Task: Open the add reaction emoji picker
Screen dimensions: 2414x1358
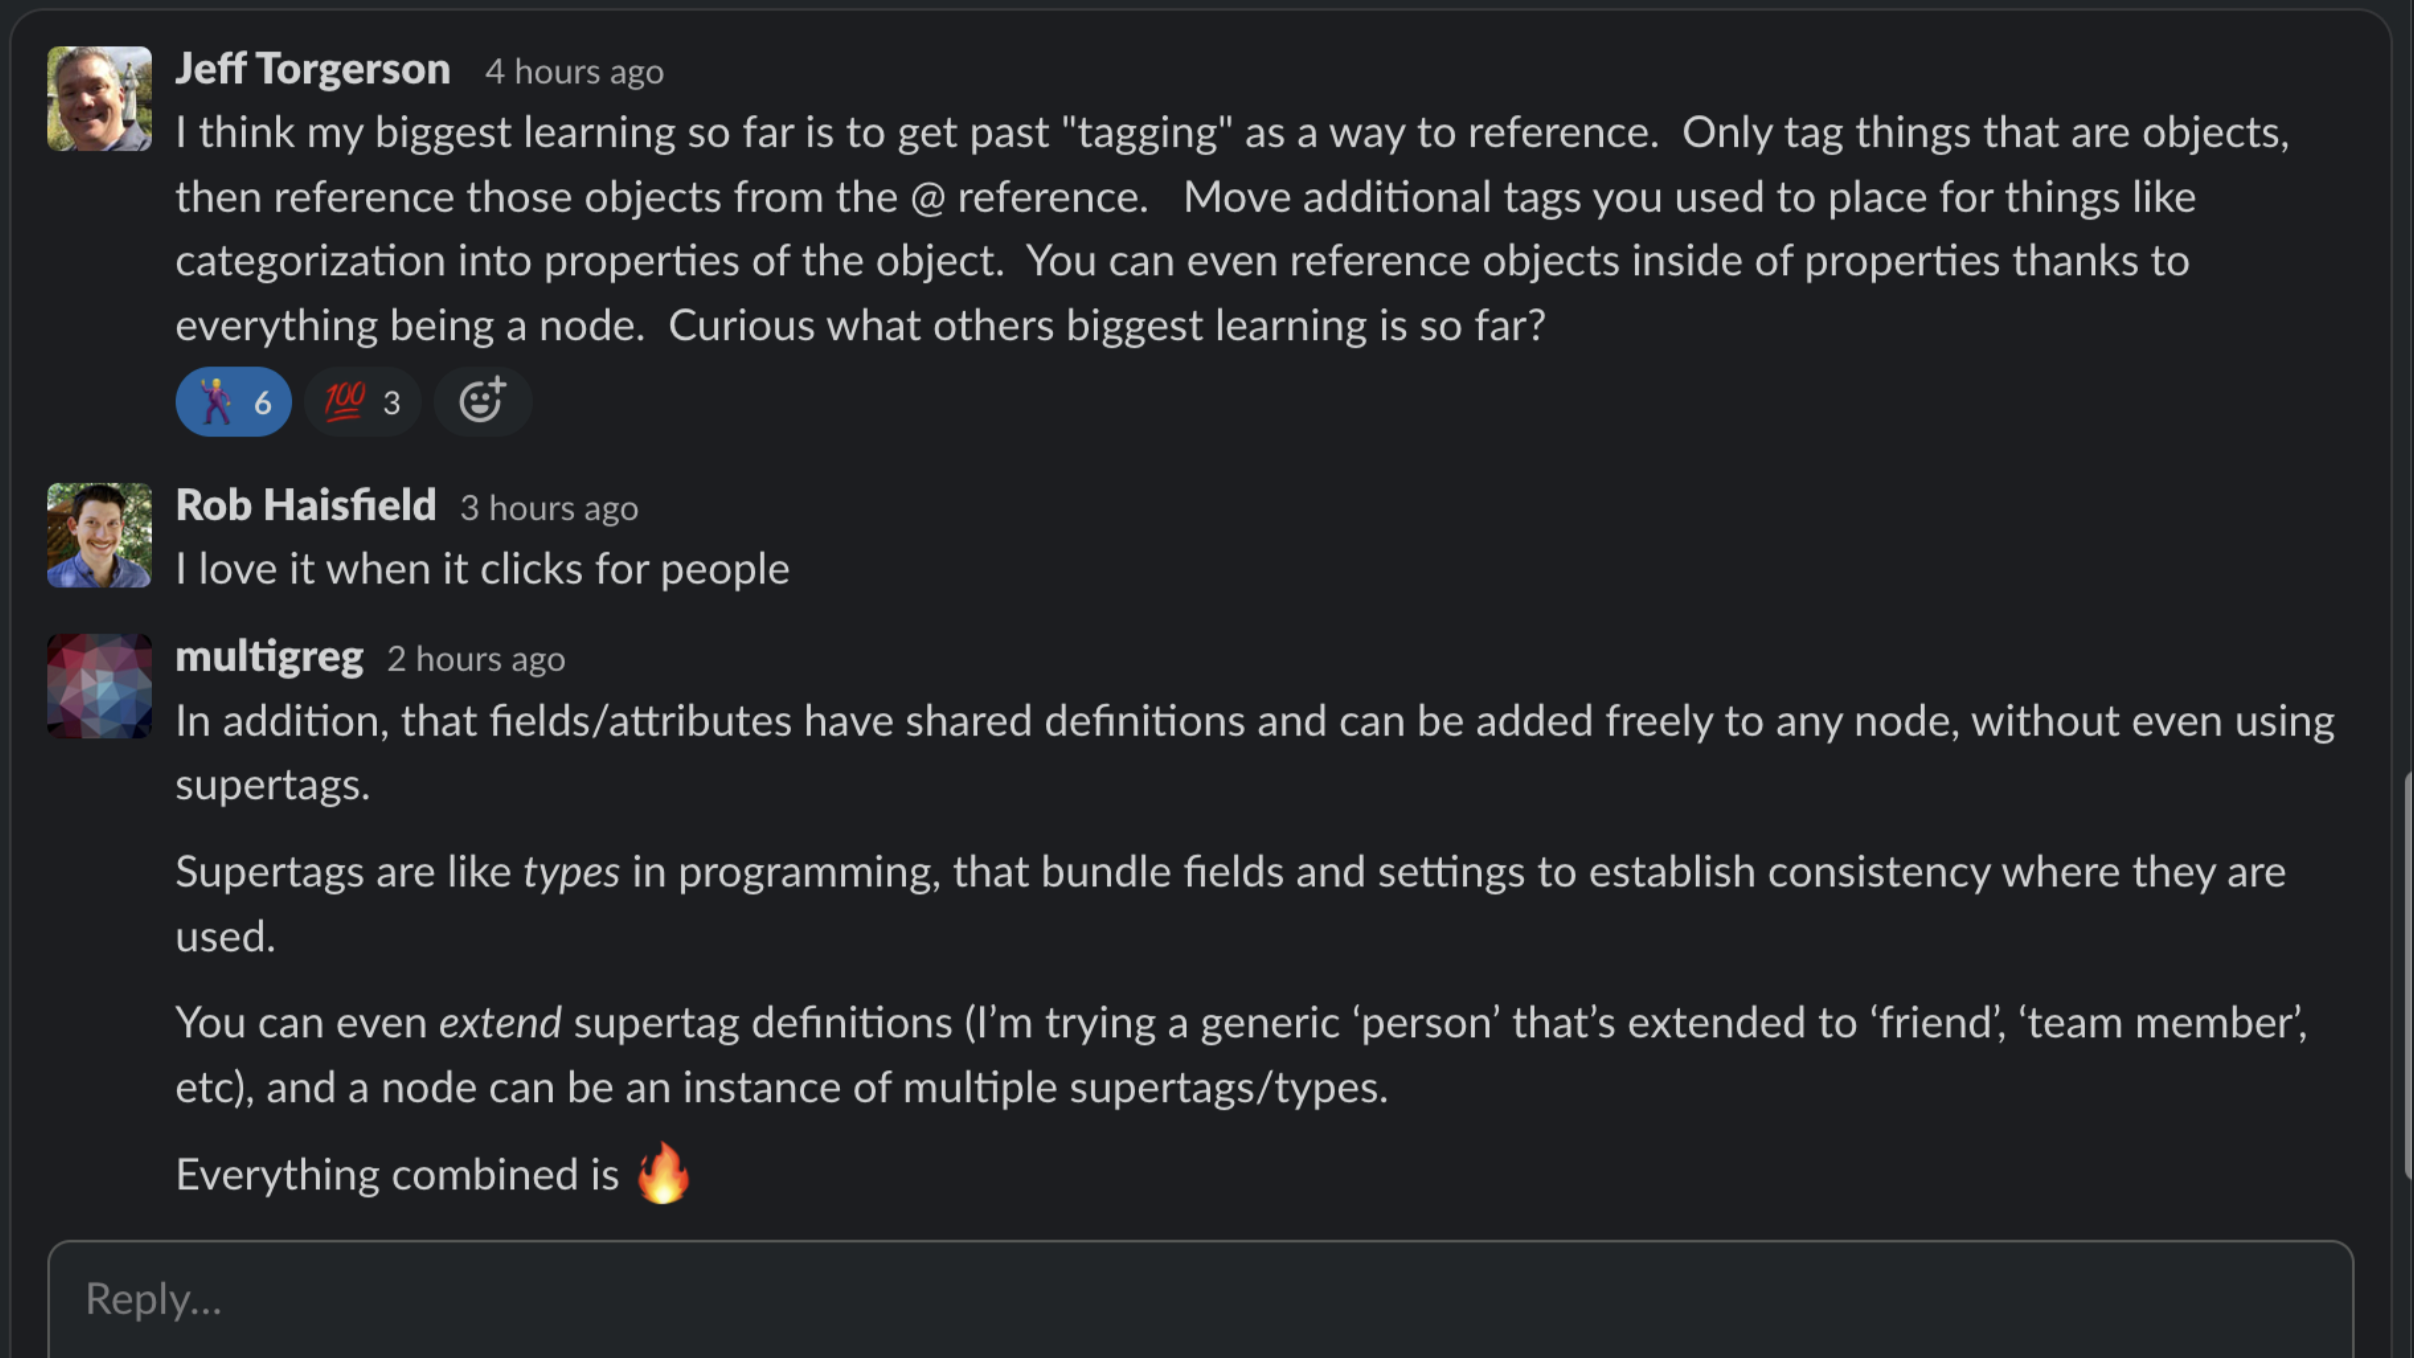Action: click(x=482, y=402)
